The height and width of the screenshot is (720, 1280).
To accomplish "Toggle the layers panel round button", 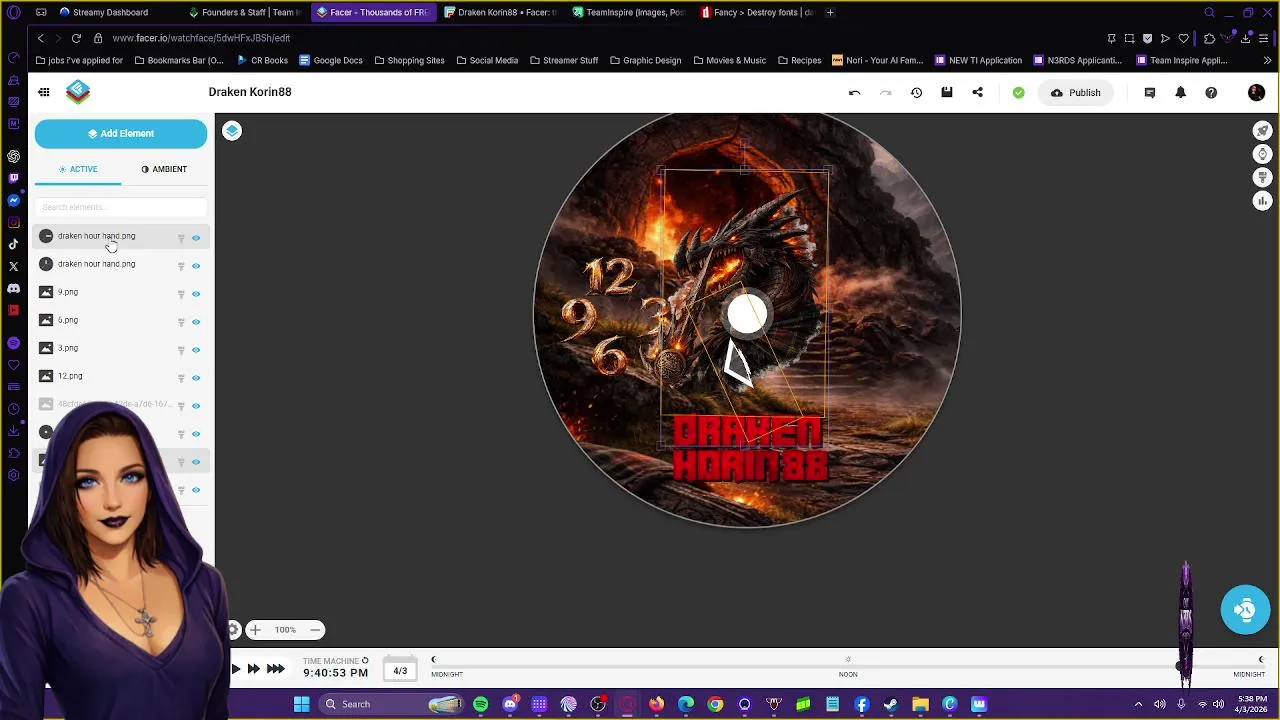I will tap(232, 131).
